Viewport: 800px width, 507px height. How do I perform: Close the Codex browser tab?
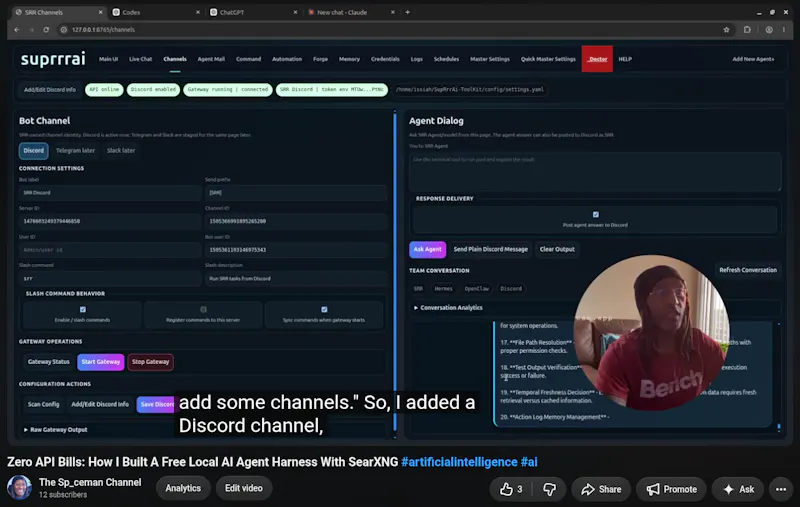197,12
